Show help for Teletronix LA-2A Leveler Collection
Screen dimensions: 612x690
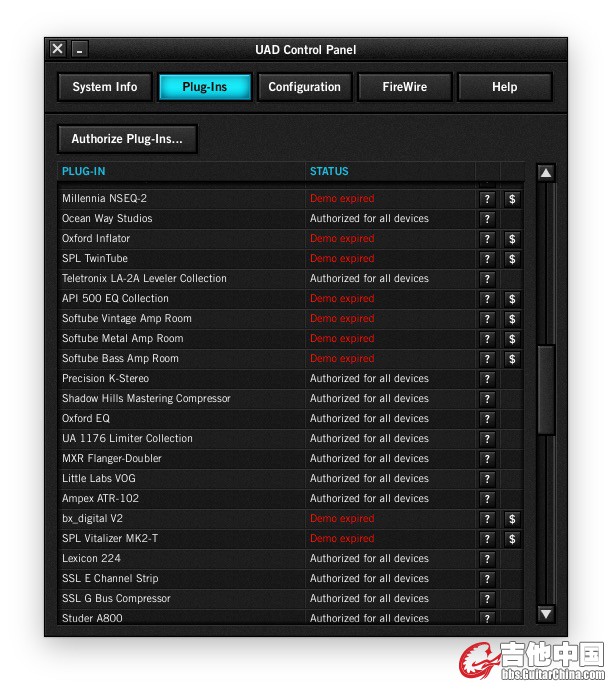click(x=487, y=279)
